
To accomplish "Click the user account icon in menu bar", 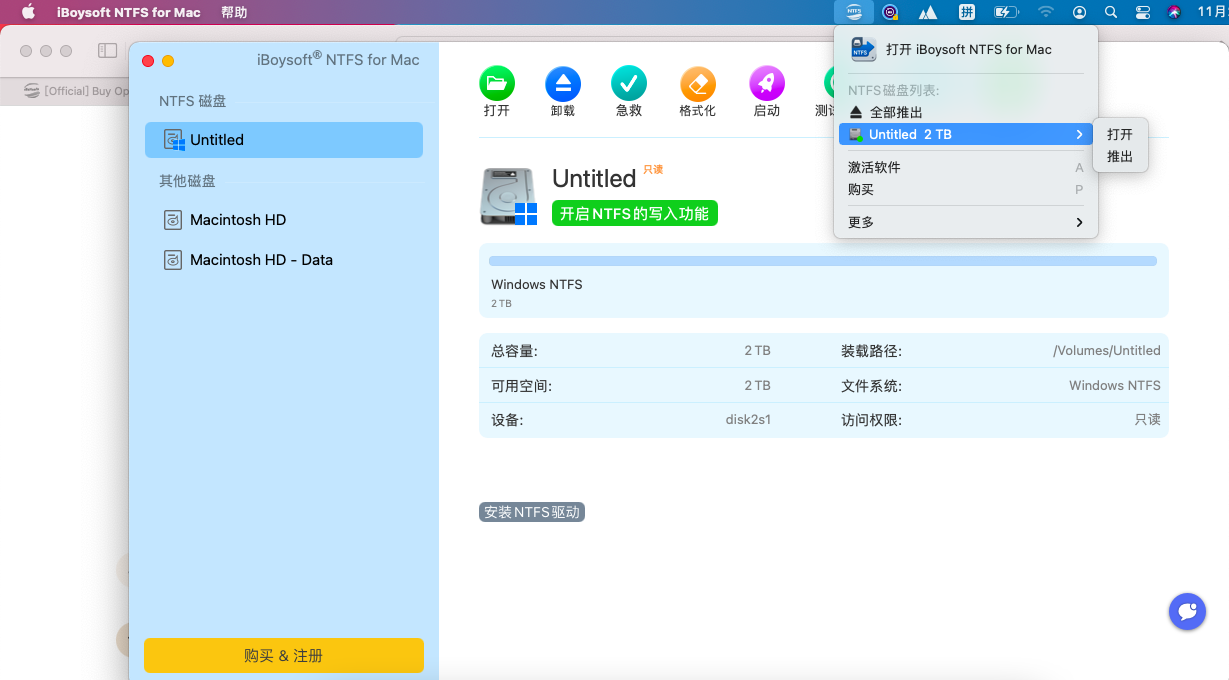I will [x=1079, y=12].
